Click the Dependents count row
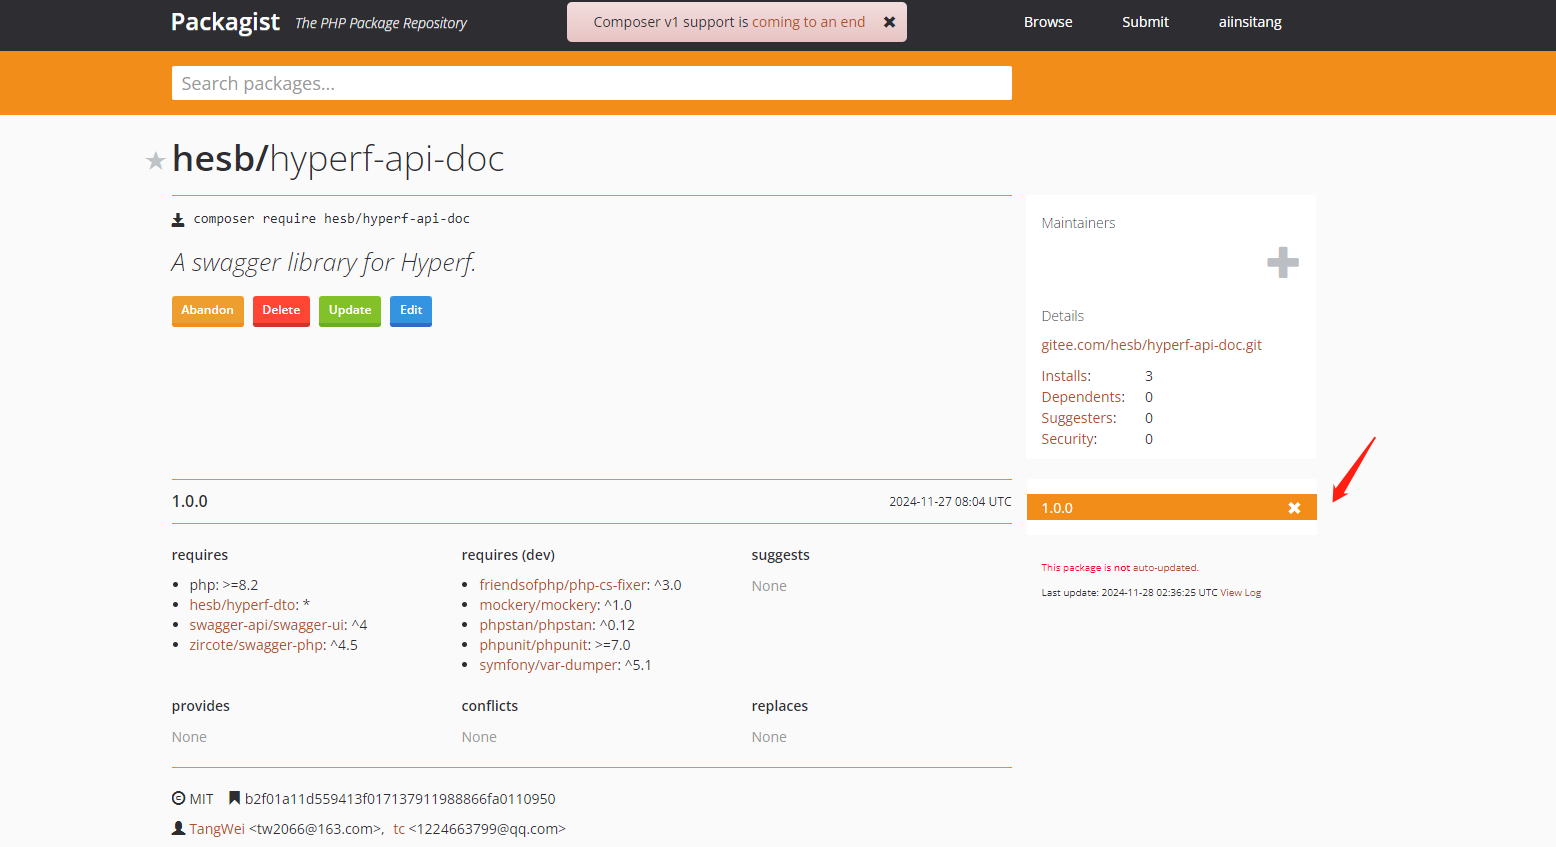 tap(1097, 397)
